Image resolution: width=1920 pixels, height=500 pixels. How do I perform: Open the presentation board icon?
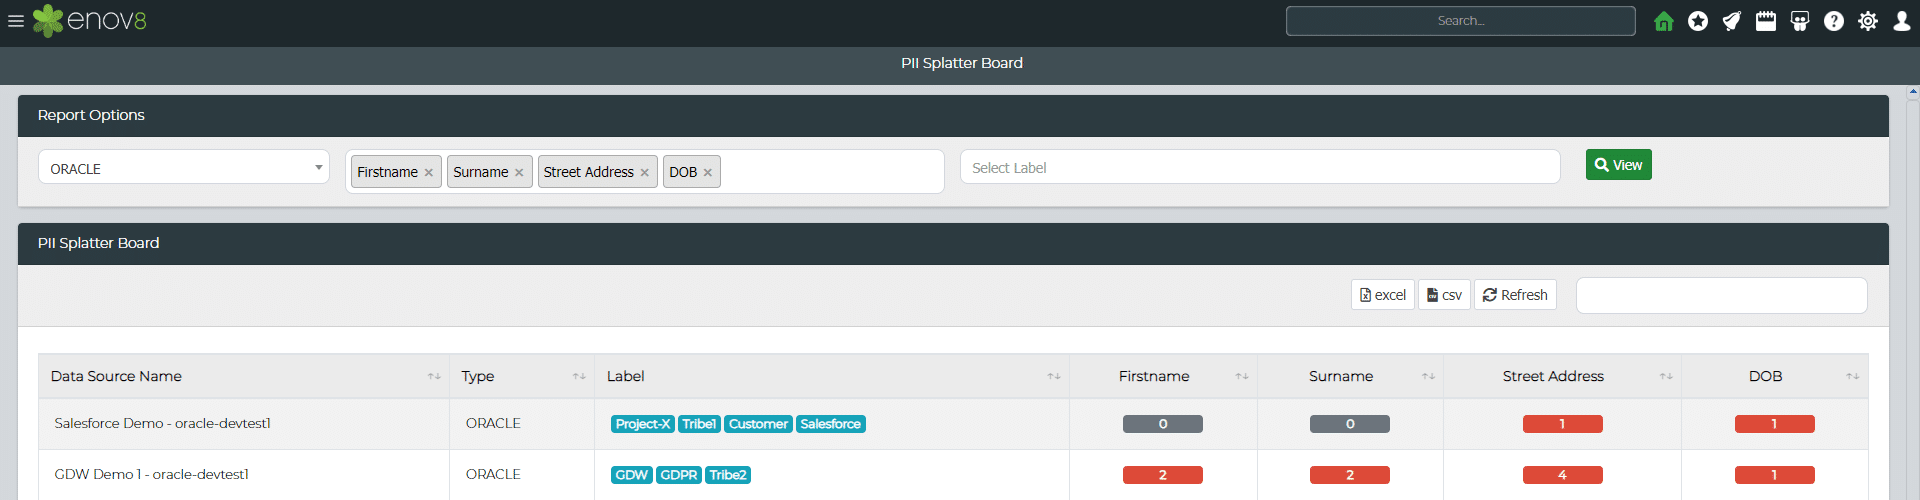1800,21
